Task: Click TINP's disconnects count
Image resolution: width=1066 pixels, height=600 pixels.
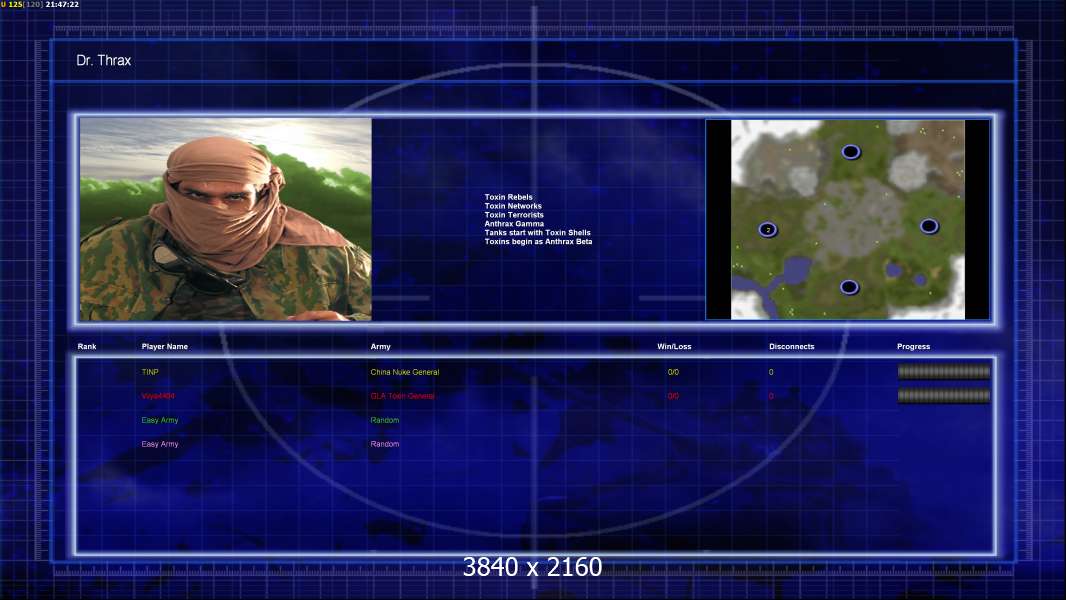Action: [771, 372]
